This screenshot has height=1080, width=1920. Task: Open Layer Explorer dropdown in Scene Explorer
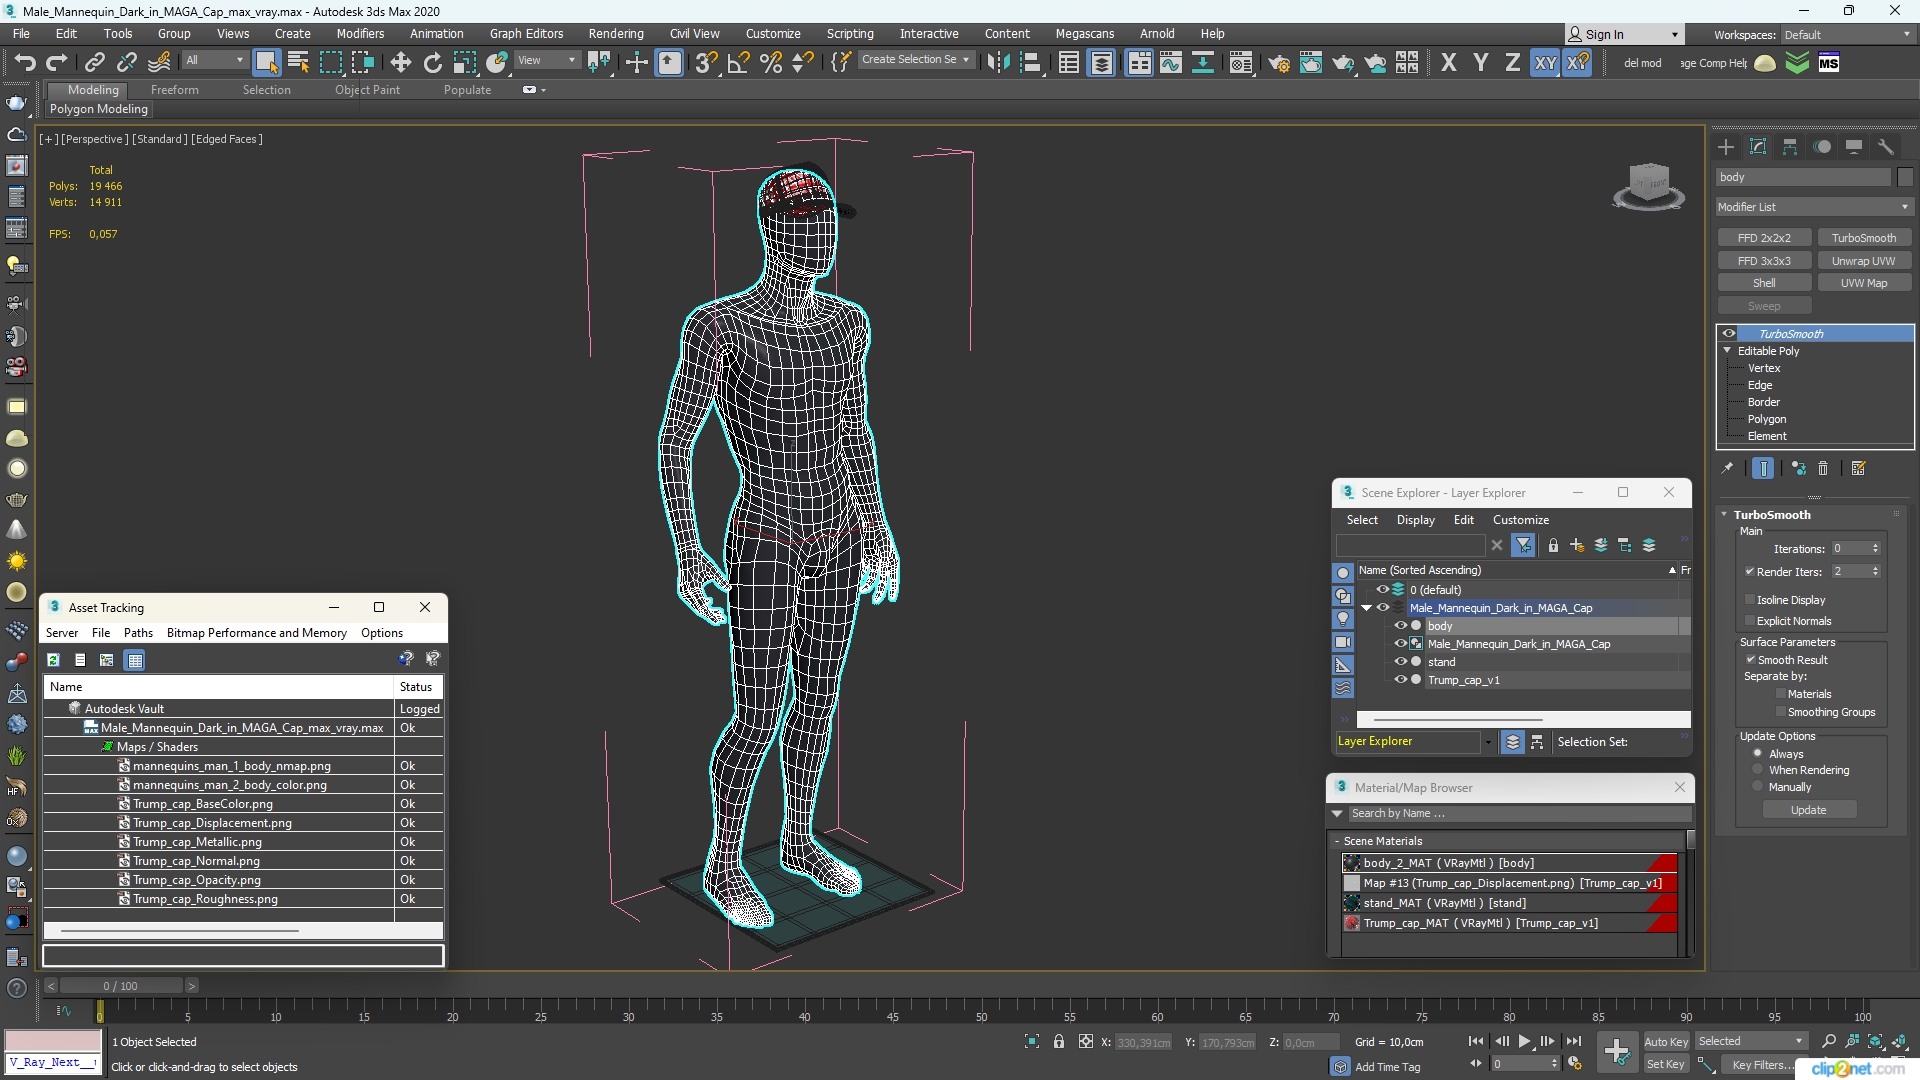tap(1488, 742)
